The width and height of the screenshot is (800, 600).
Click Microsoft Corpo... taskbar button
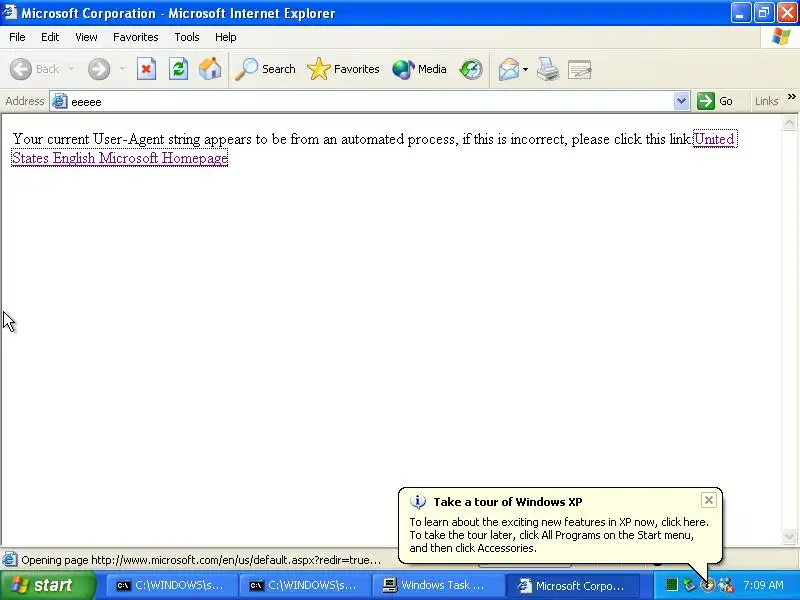[573, 585]
